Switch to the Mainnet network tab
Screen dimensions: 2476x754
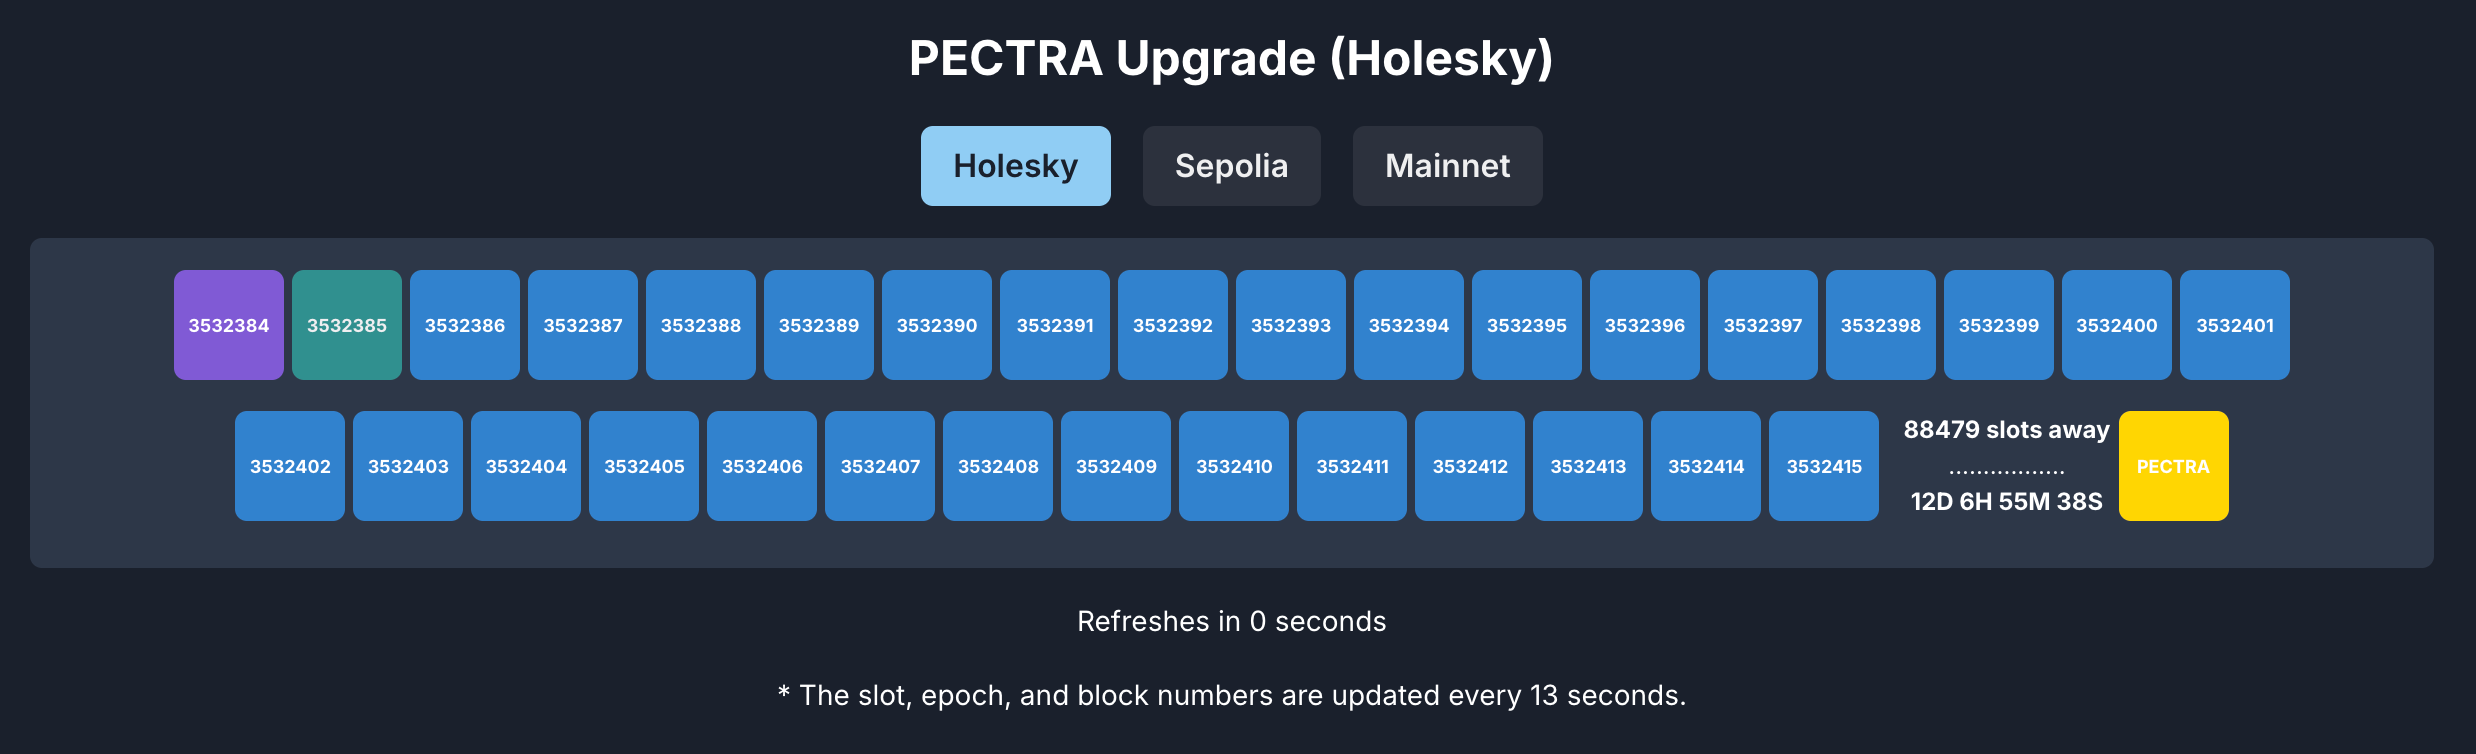(1447, 165)
